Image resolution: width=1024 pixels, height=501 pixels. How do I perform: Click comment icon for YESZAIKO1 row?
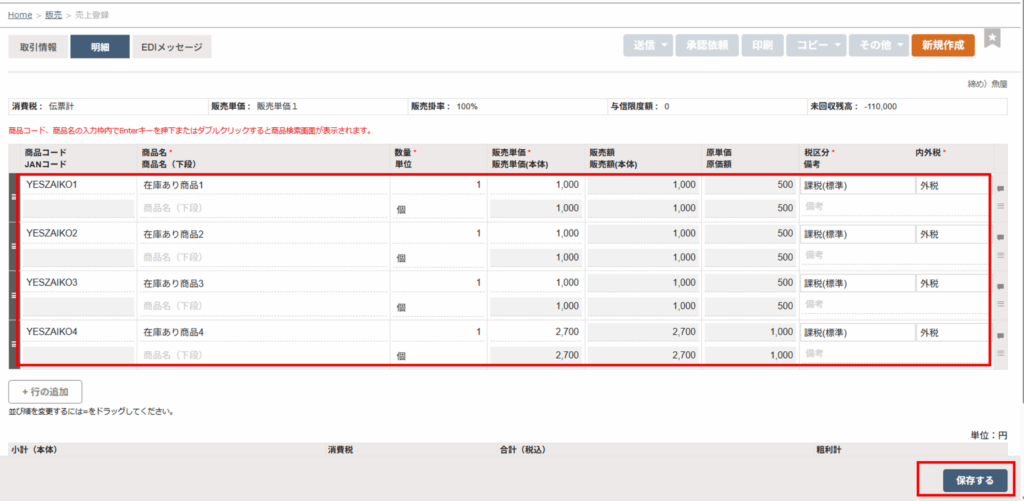1001,188
